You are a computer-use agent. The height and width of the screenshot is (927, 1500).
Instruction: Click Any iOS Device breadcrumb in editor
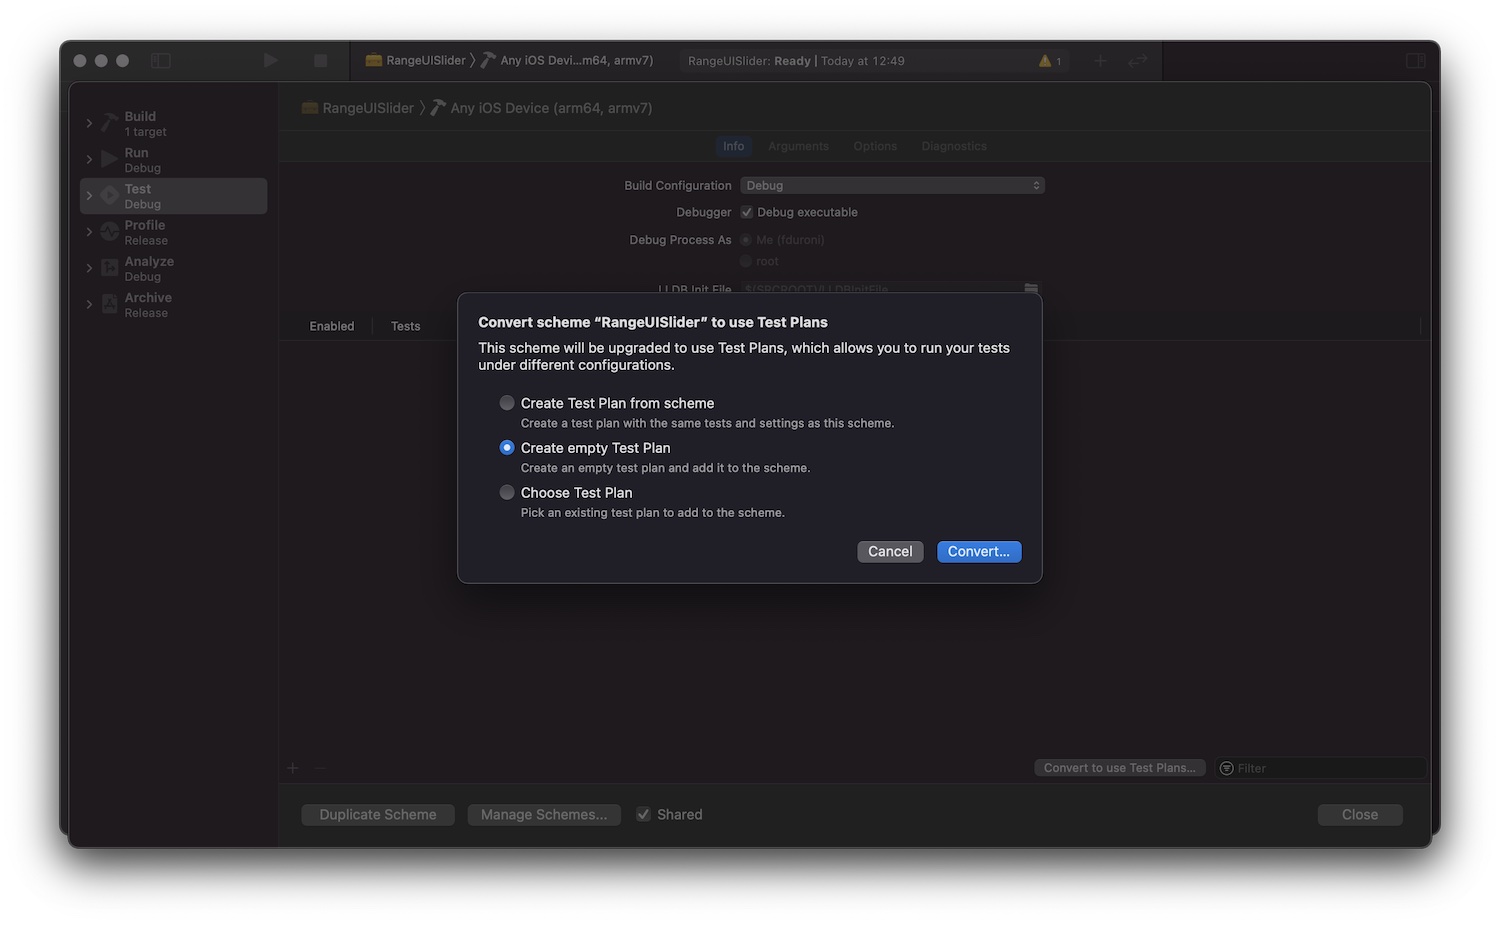(541, 108)
